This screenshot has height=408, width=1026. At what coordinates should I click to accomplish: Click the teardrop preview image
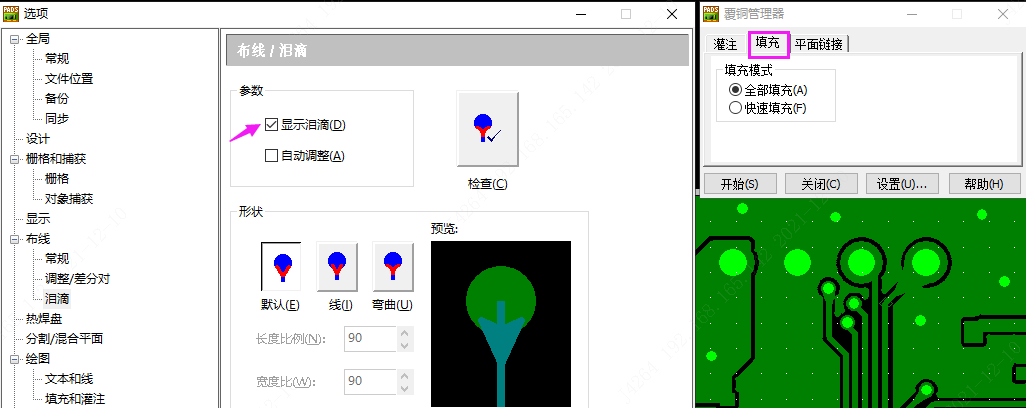pos(500,323)
